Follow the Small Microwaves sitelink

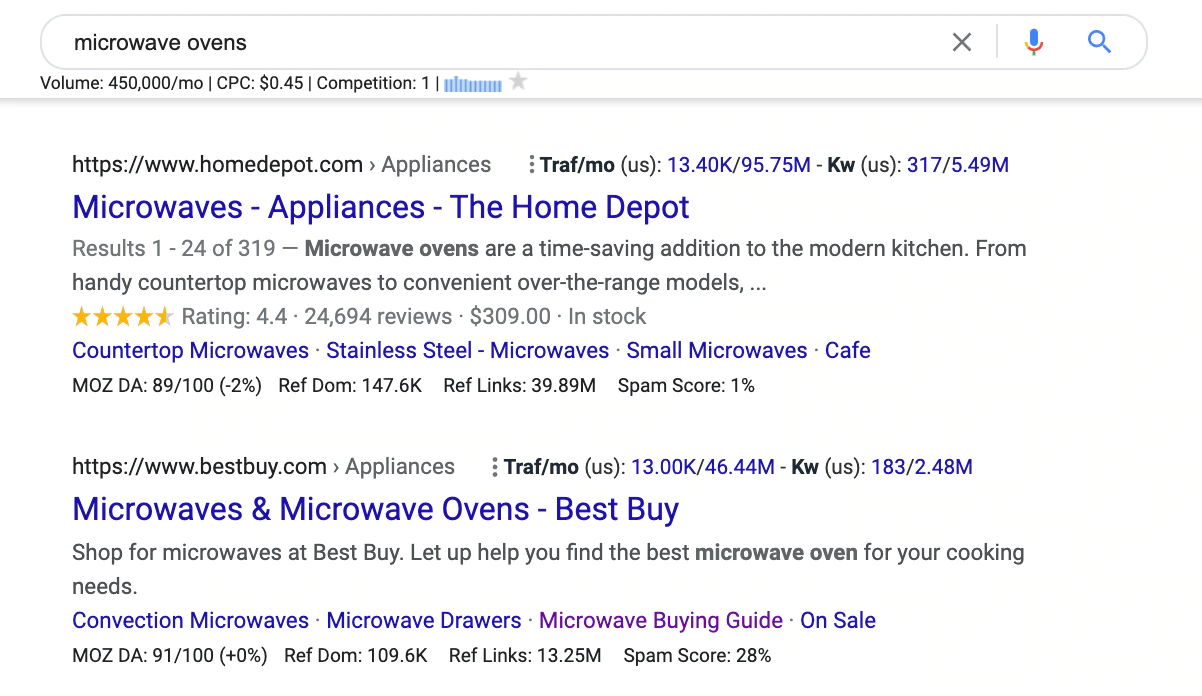[717, 350]
